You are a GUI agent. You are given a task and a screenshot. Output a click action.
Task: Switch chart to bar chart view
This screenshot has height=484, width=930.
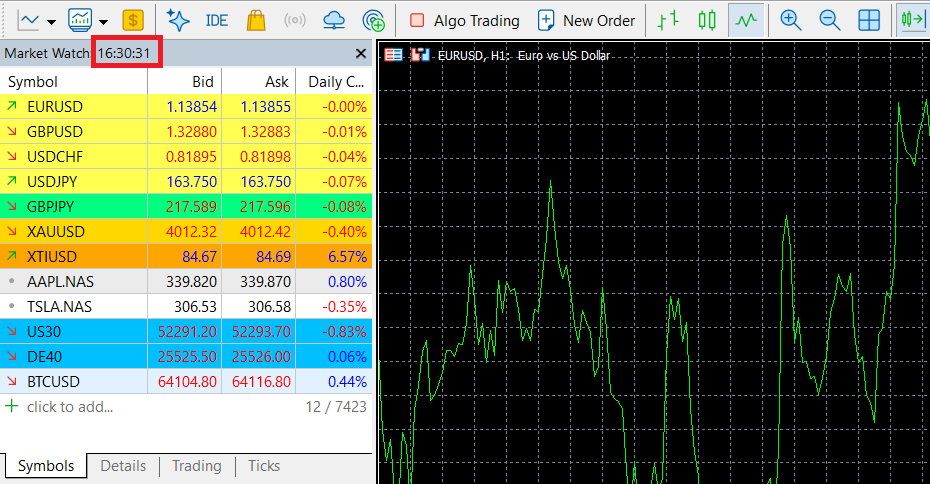668,21
